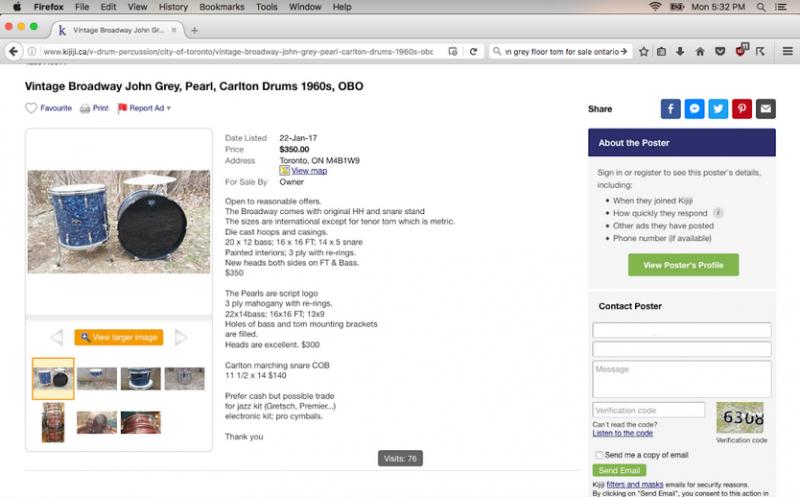
Task: Mark the ad as Favourite with the heart
Action: tap(32, 108)
